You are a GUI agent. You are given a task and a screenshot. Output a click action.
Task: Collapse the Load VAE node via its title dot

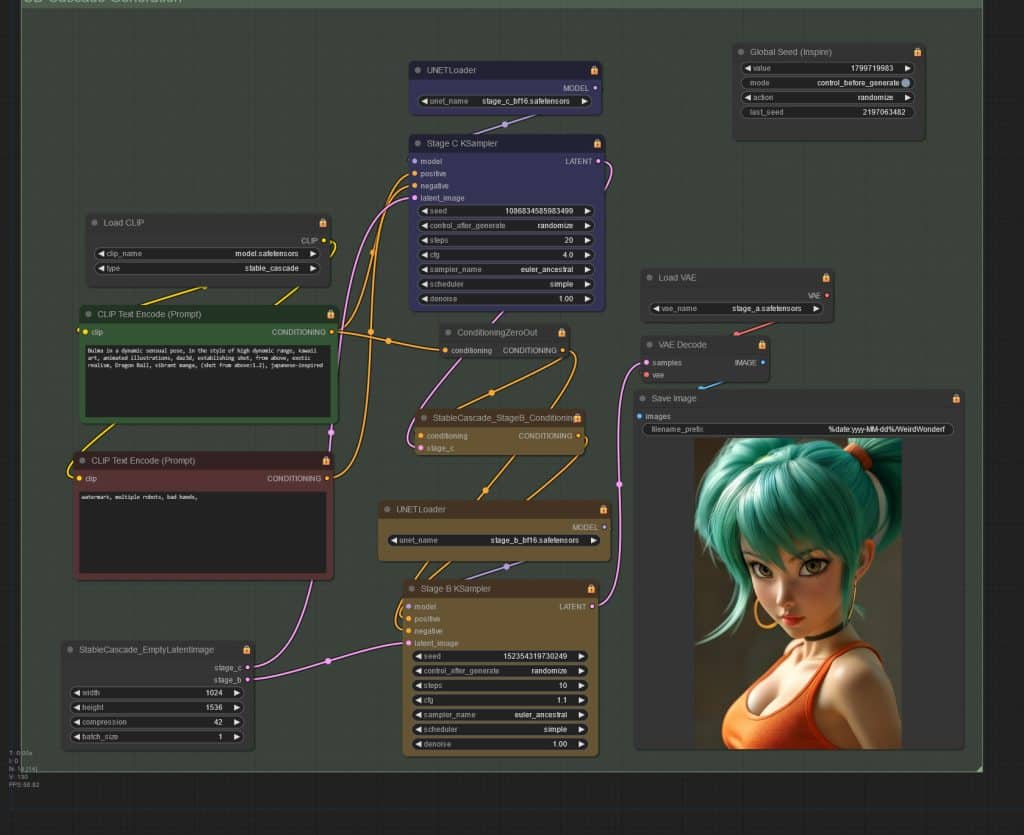(650, 278)
